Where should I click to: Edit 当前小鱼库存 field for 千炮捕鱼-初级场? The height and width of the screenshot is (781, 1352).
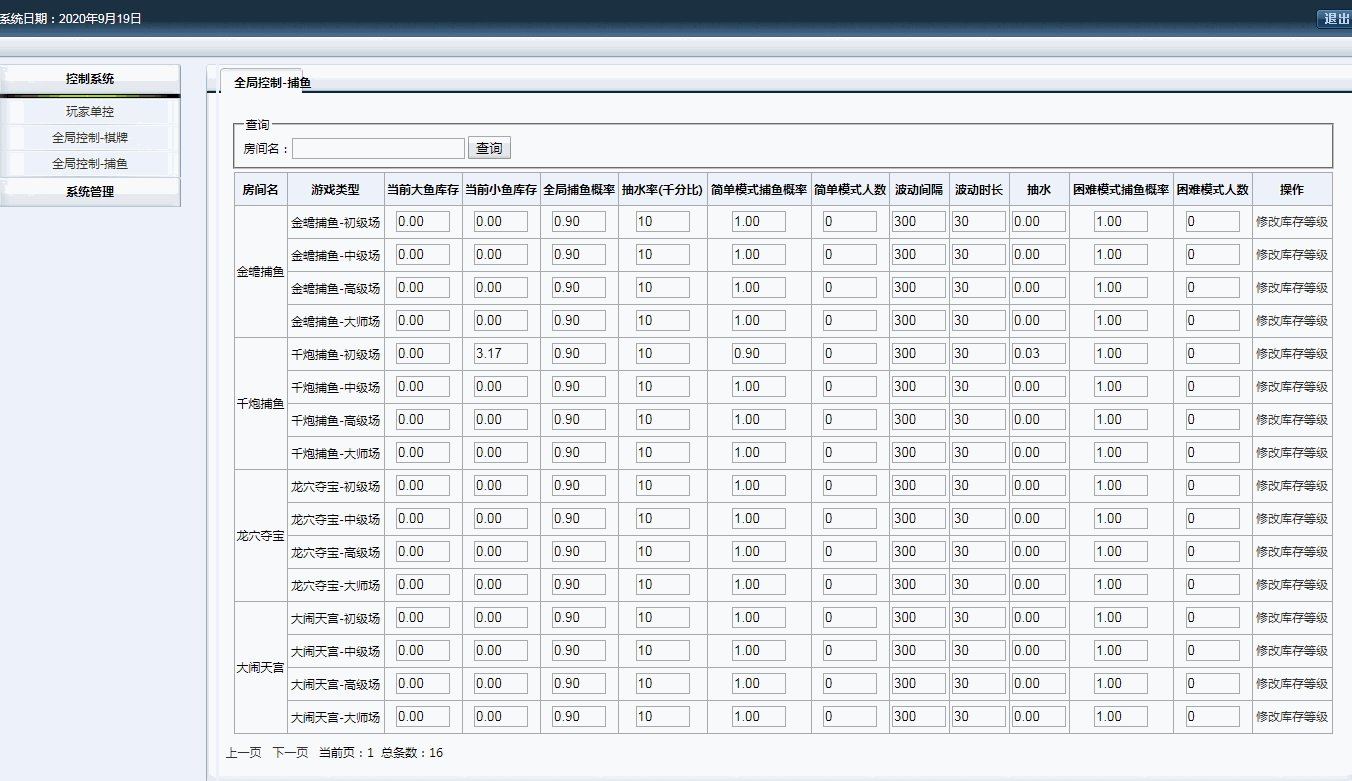[500, 354]
